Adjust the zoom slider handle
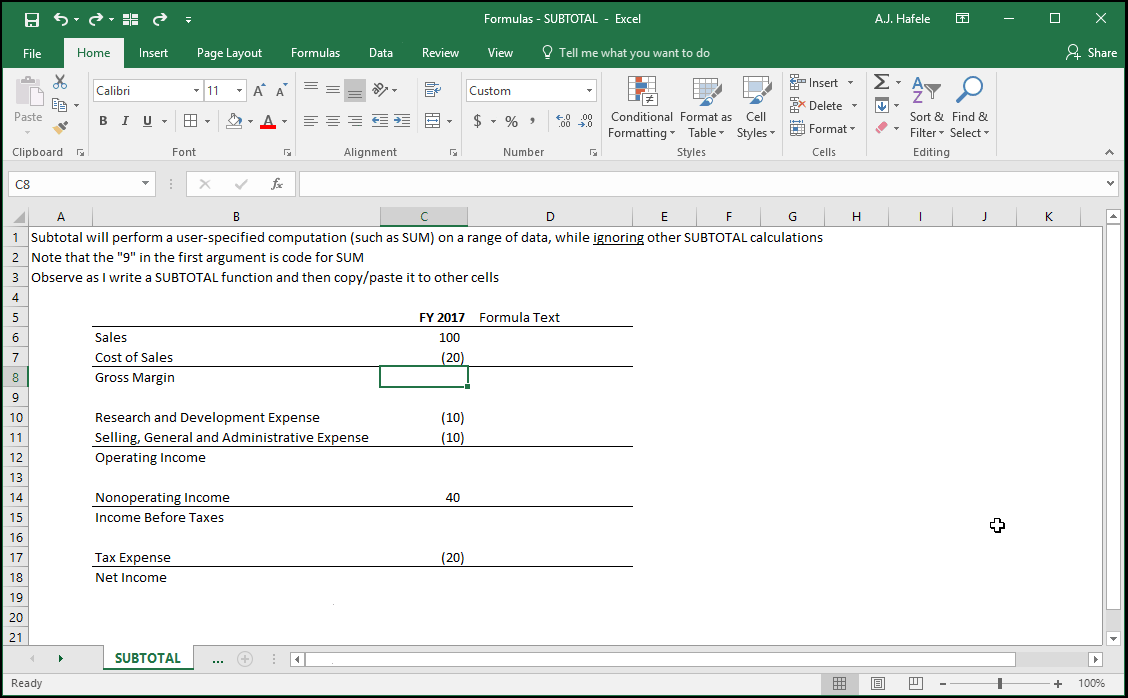1128x698 pixels. (1000, 683)
